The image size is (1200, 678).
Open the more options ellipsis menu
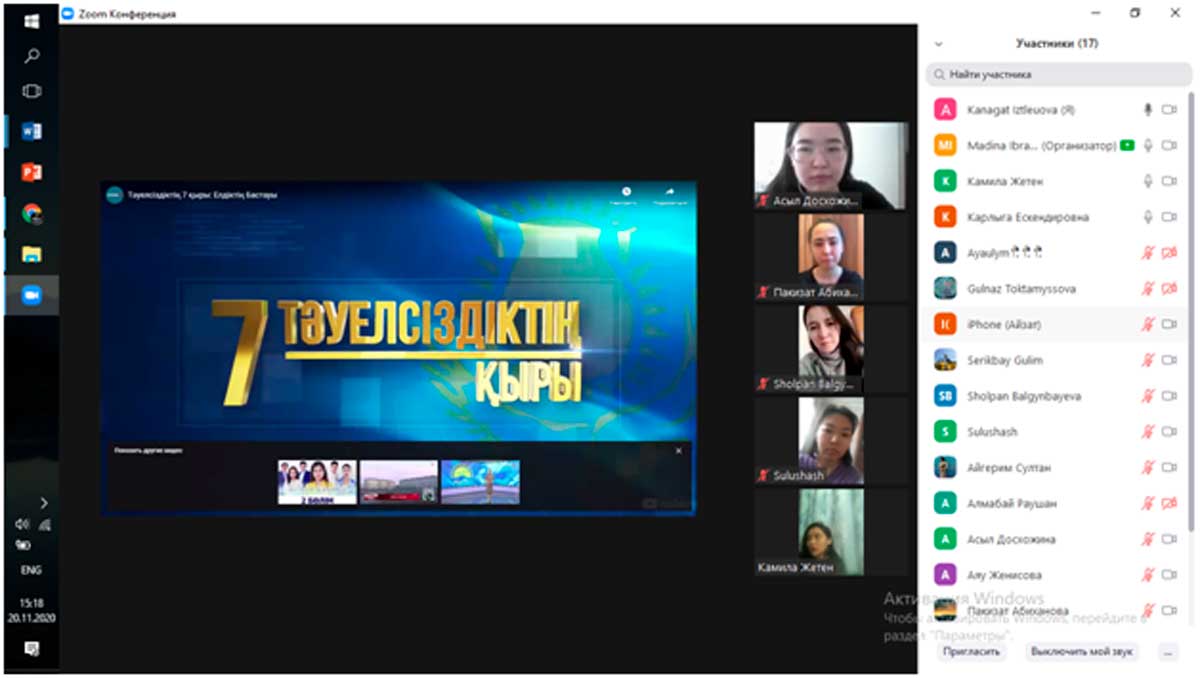(x=1166, y=651)
